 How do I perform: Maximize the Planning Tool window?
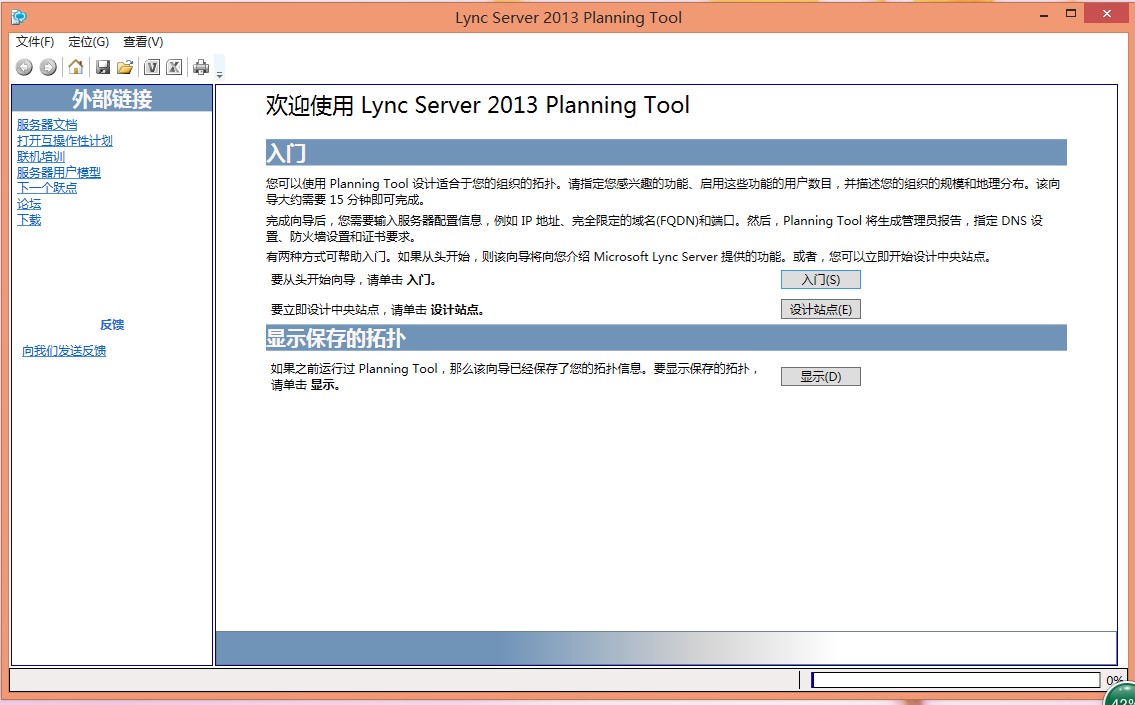click(x=1071, y=13)
